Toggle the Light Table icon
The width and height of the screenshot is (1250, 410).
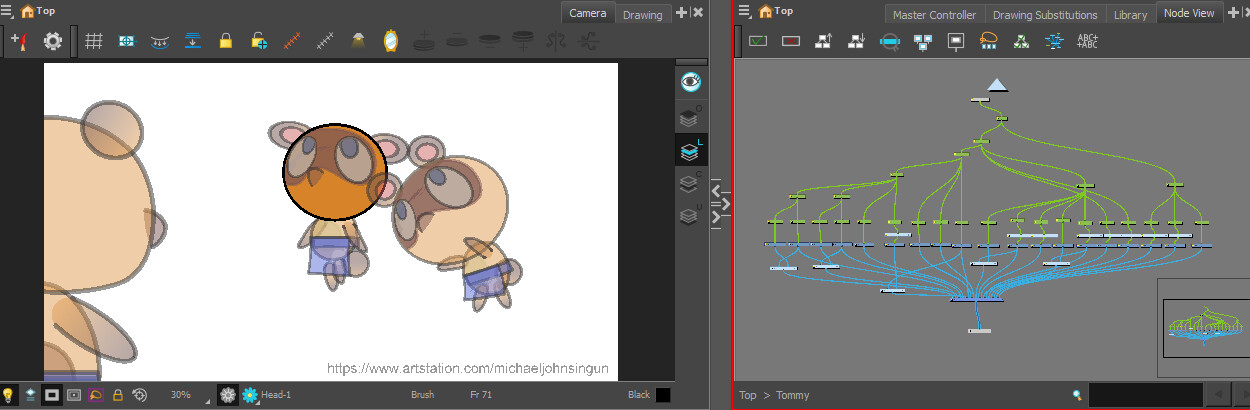[x=358, y=42]
